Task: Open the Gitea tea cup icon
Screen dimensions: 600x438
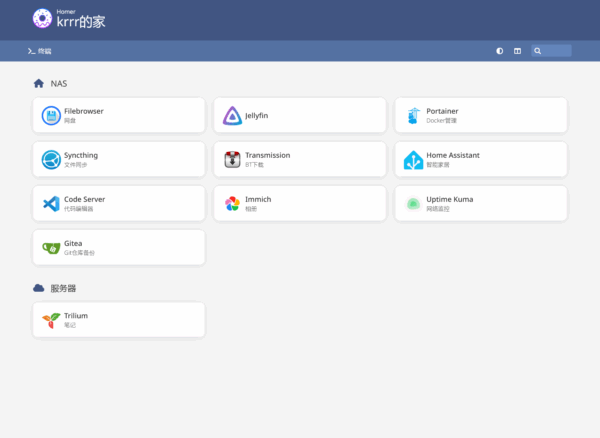Action: [51, 247]
